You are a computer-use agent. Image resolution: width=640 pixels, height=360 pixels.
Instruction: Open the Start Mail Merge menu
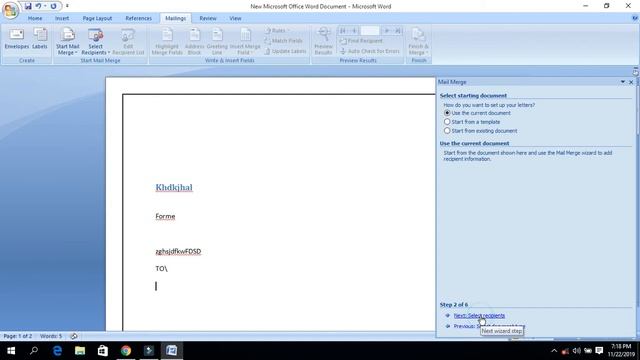coord(67,42)
